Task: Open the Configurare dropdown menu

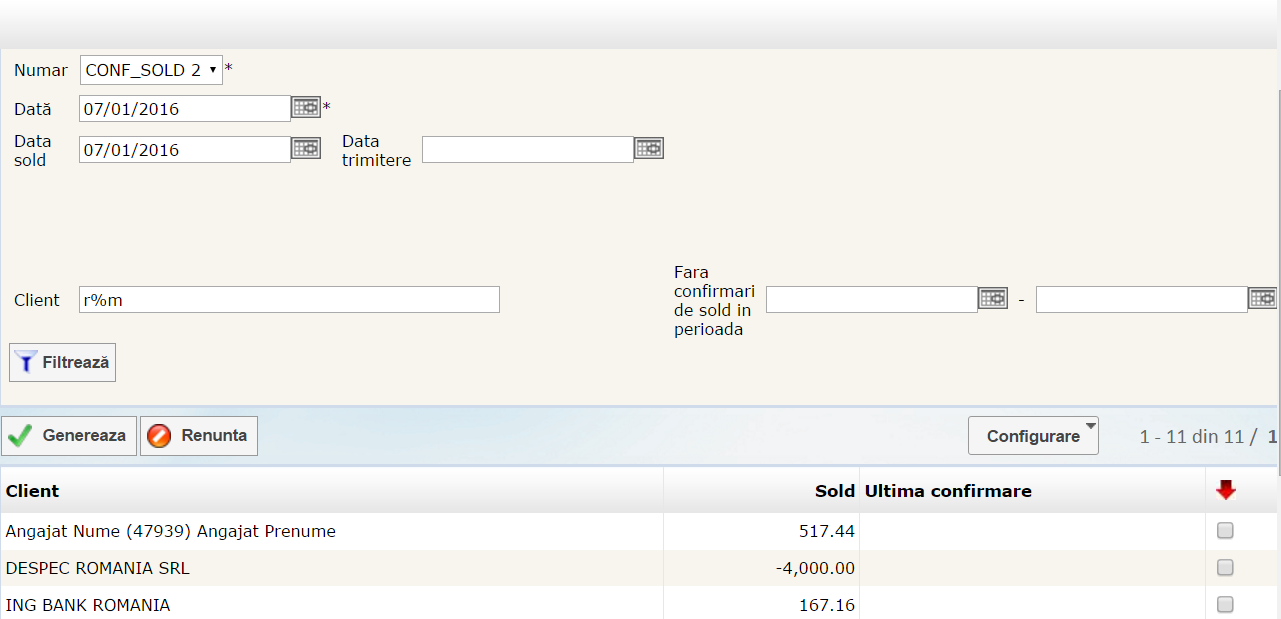Action: [x=1033, y=436]
